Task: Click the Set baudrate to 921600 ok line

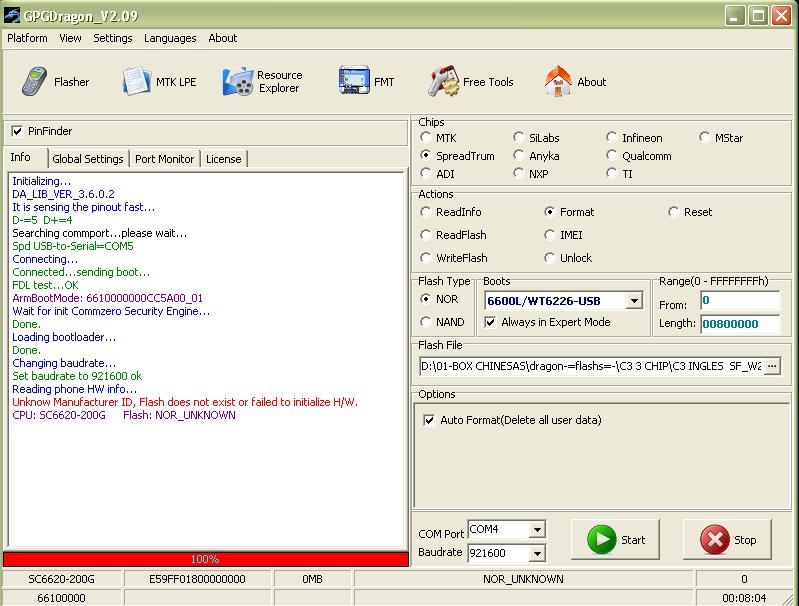Action: coord(77,376)
